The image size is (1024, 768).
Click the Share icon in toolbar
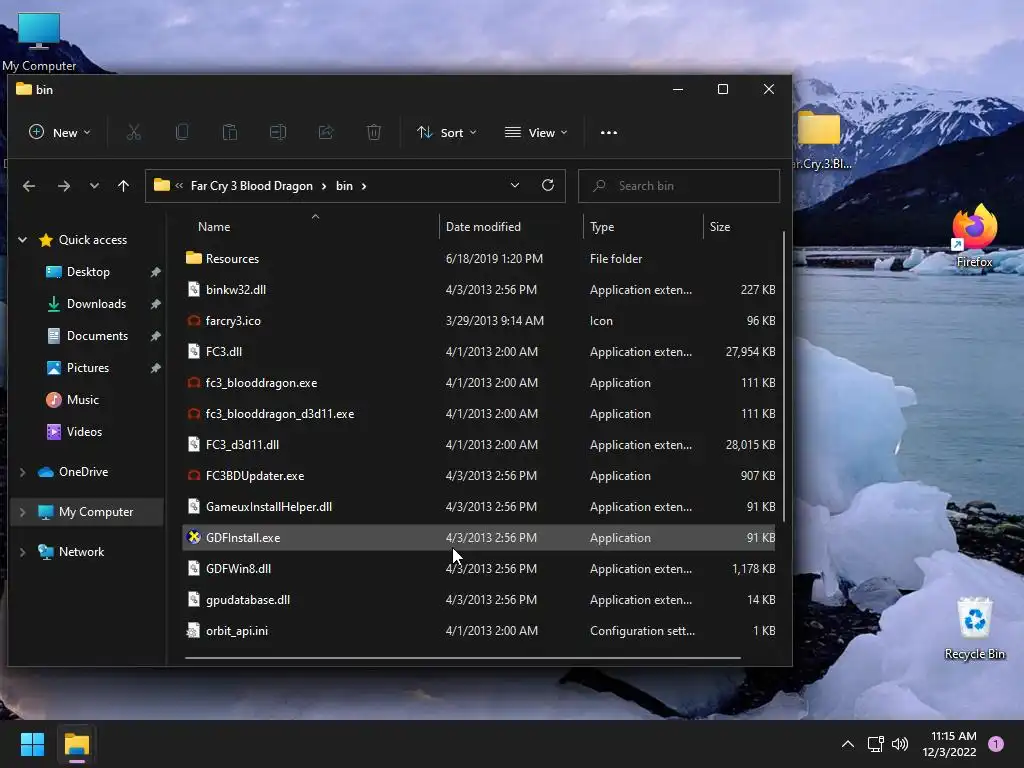point(326,133)
